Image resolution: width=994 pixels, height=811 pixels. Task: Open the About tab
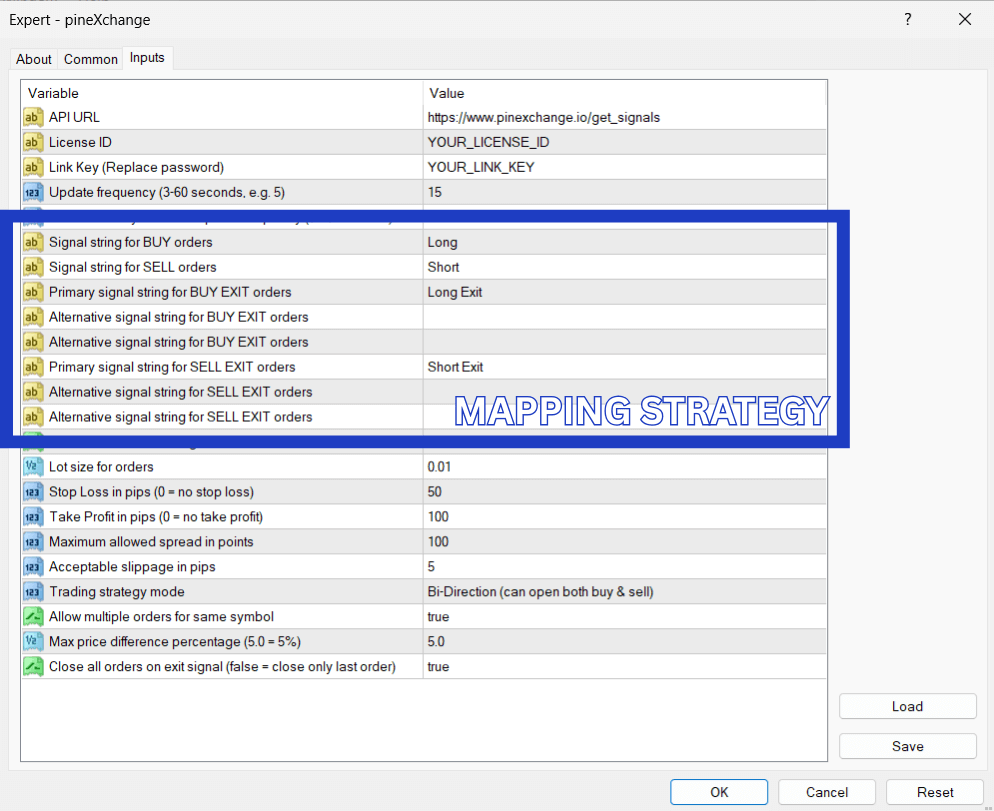pyautogui.click(x=34, y=59)
